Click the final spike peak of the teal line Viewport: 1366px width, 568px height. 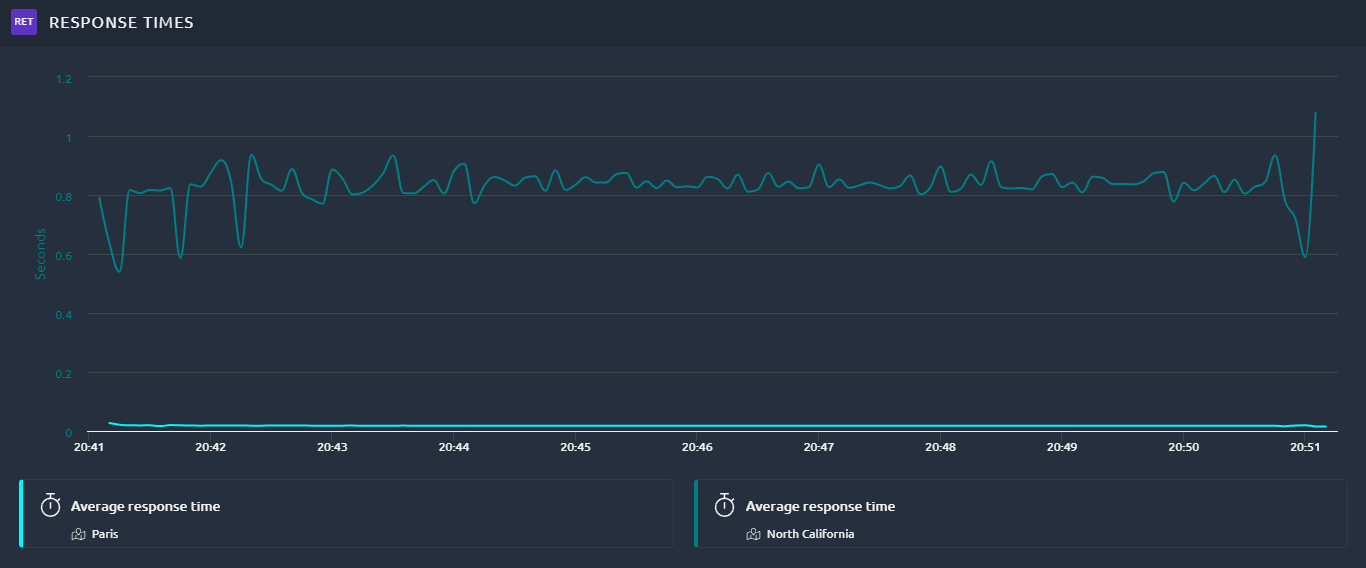[x=1315, y=112]
